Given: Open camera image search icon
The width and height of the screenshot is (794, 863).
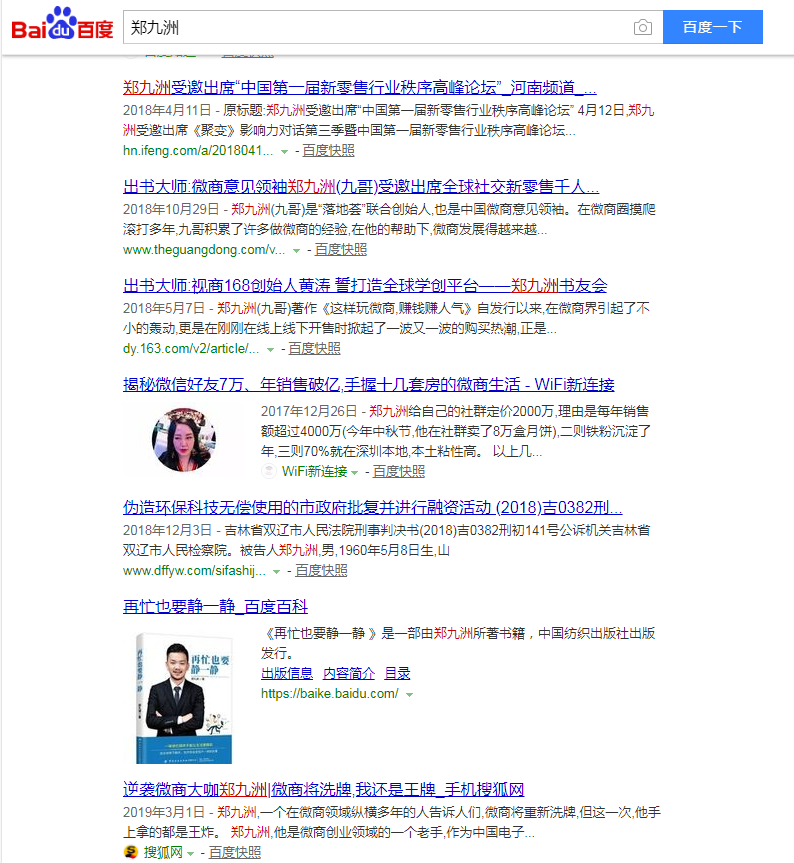Looking at the screenshot, I should tap(642, 27).
